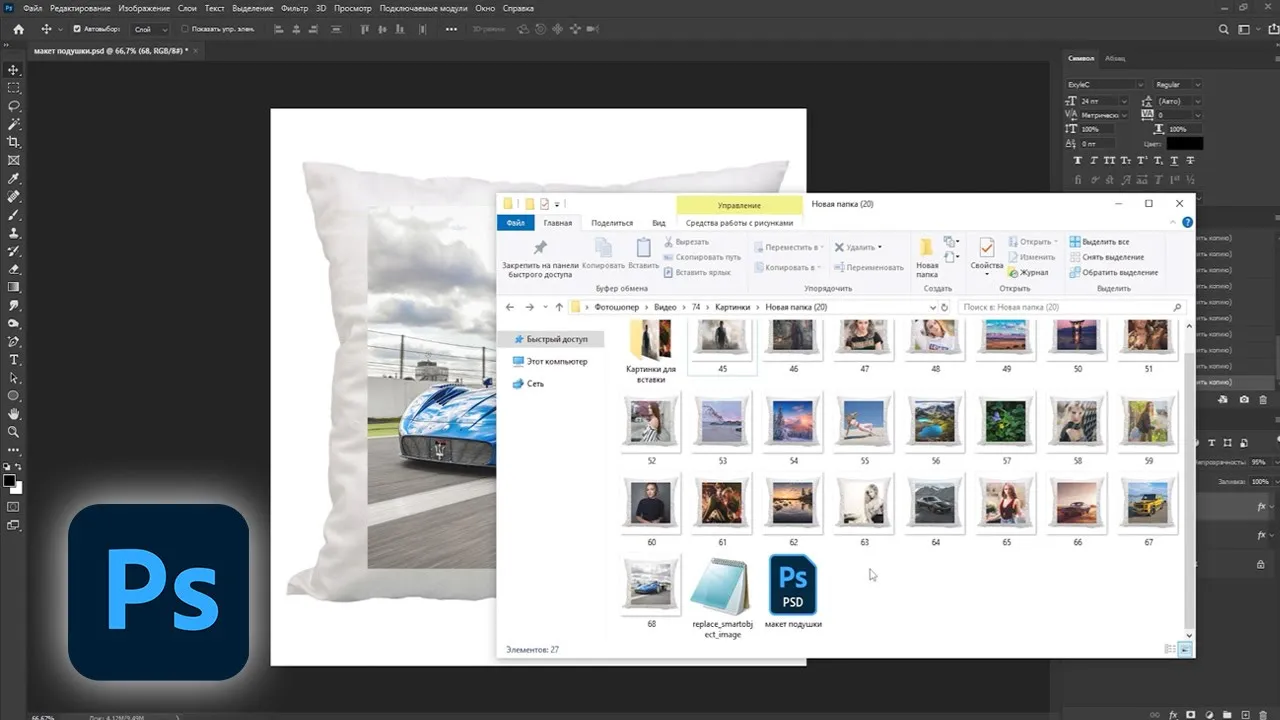
Task: Swap foreground and background colors
Action: coord(20,466)
